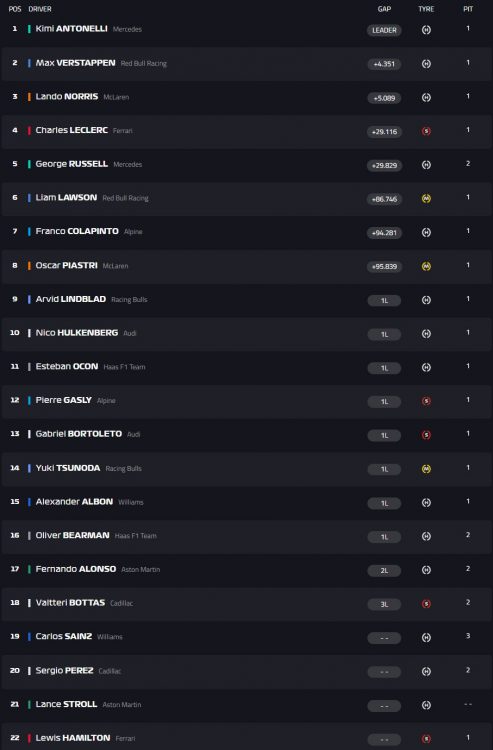Select the GAP column header
Image resolution: width=493 pixels, height=750 pixels.
pyautogui.click(x=384, y=9)
